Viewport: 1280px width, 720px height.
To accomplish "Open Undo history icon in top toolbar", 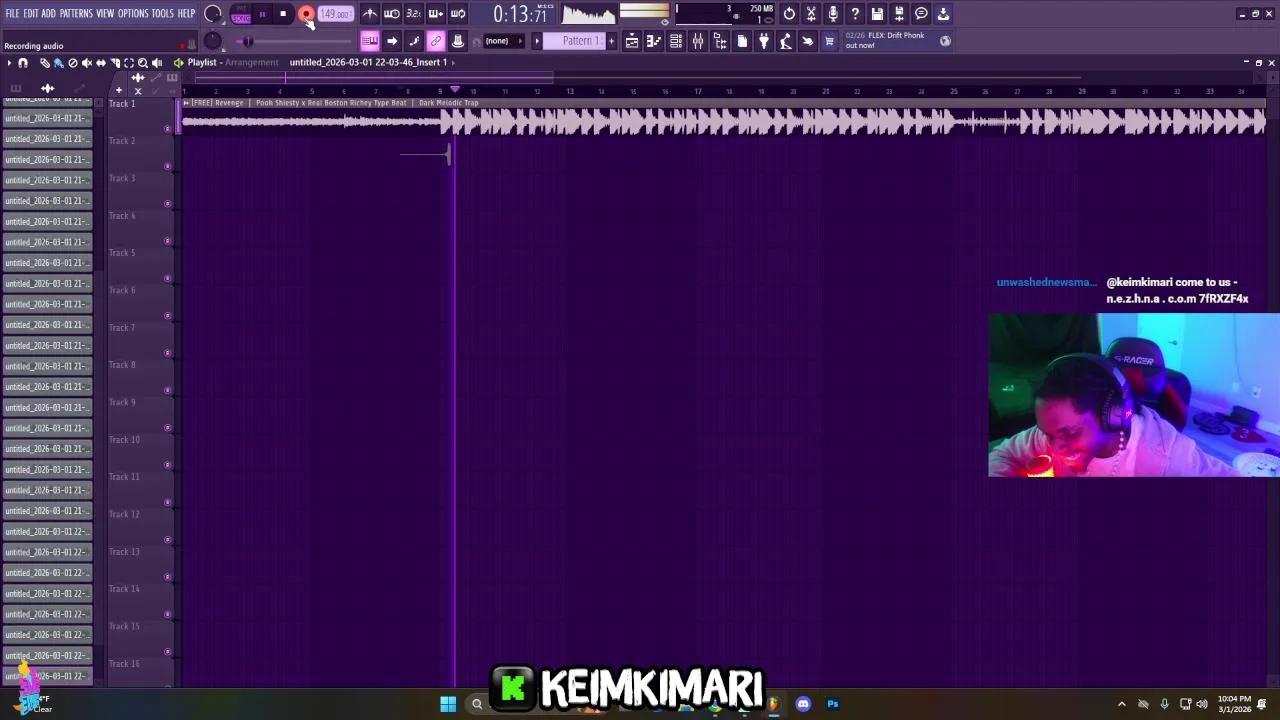I will tap(789, 14).
